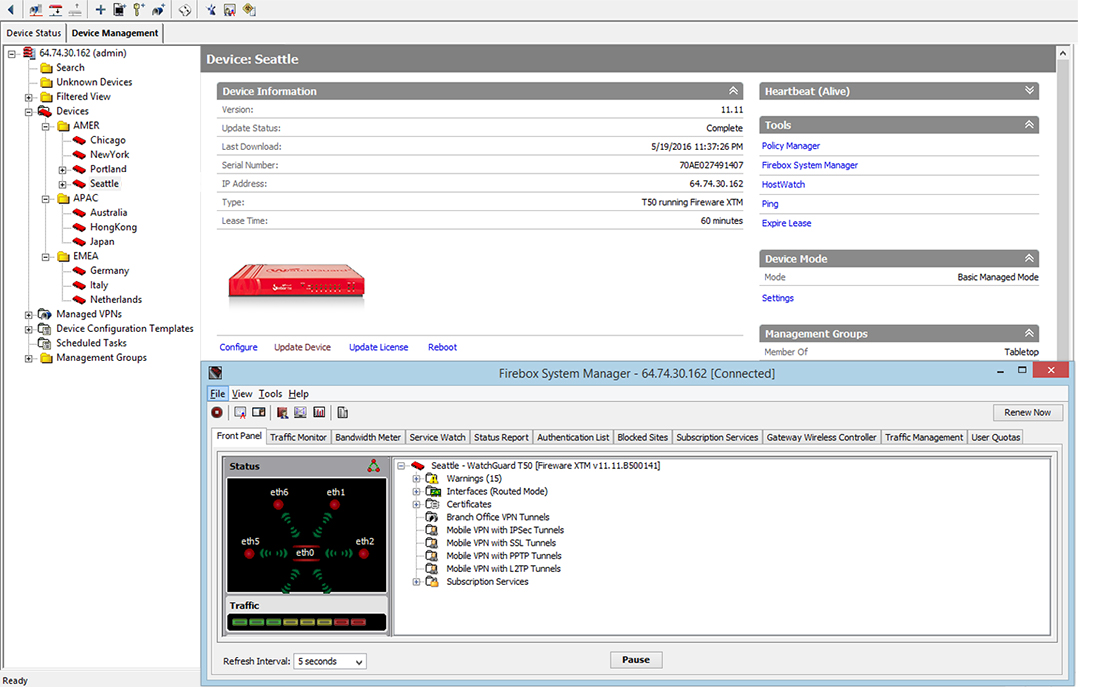Select the Seattle device in AMER folder
Image resolution: width=1100 pixels, height=687 pixels.
coord(104,184)
